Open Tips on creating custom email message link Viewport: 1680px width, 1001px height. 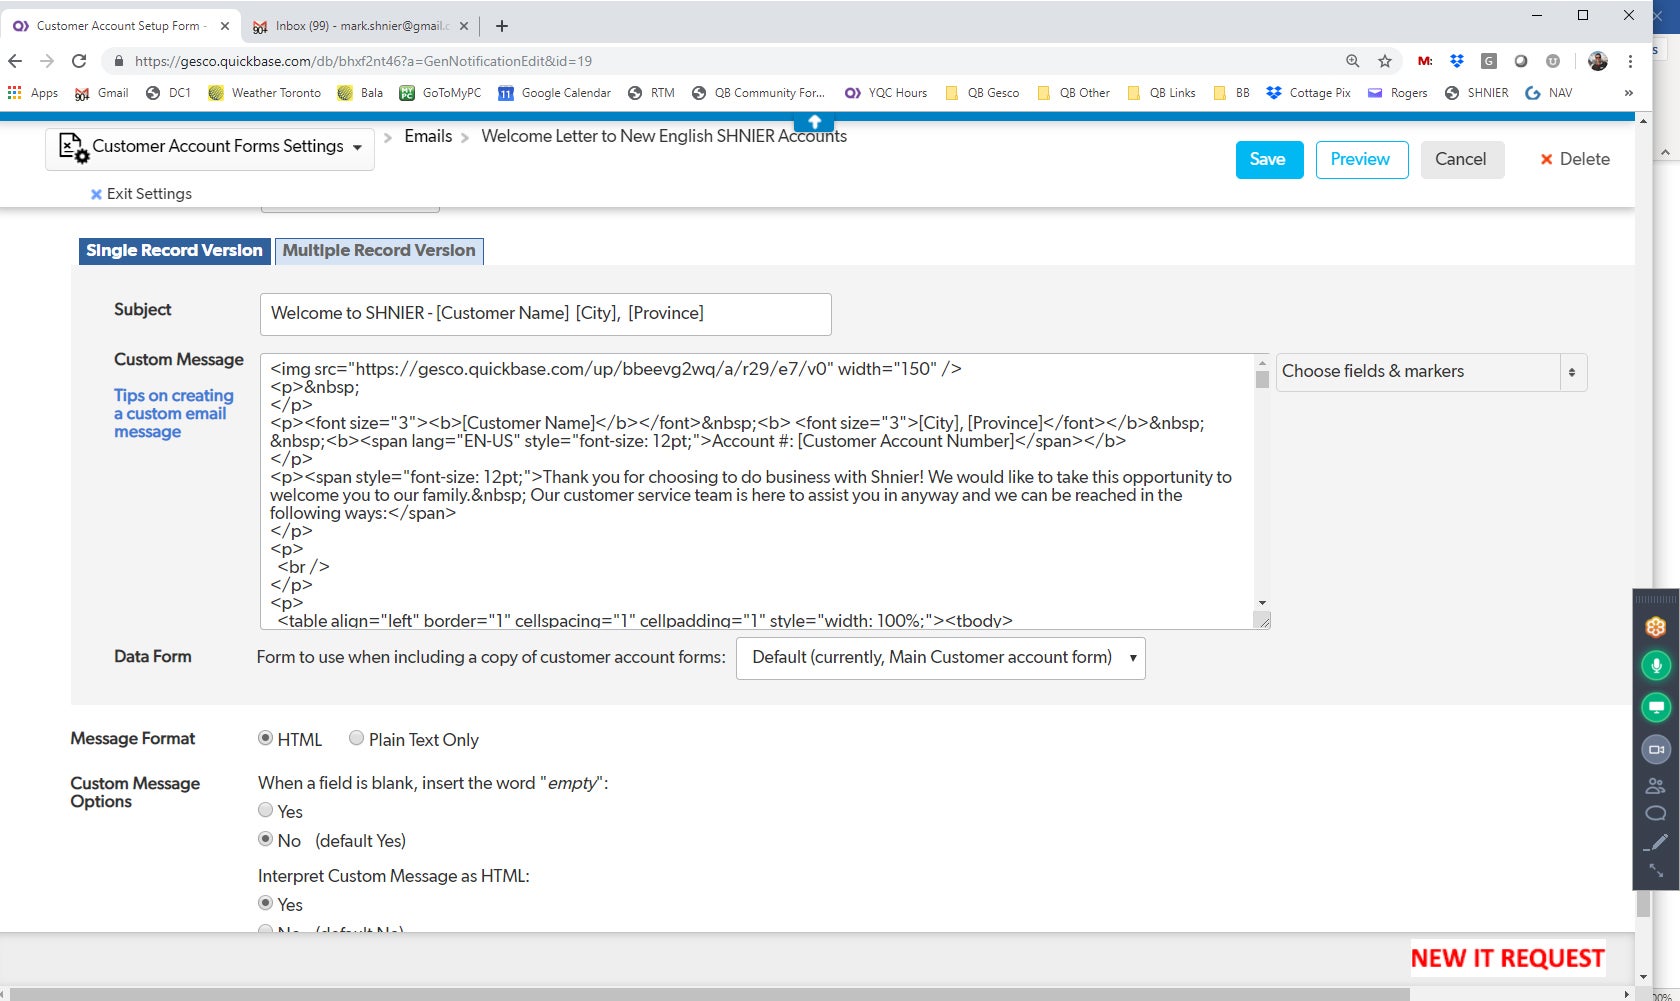click(173, 414)
